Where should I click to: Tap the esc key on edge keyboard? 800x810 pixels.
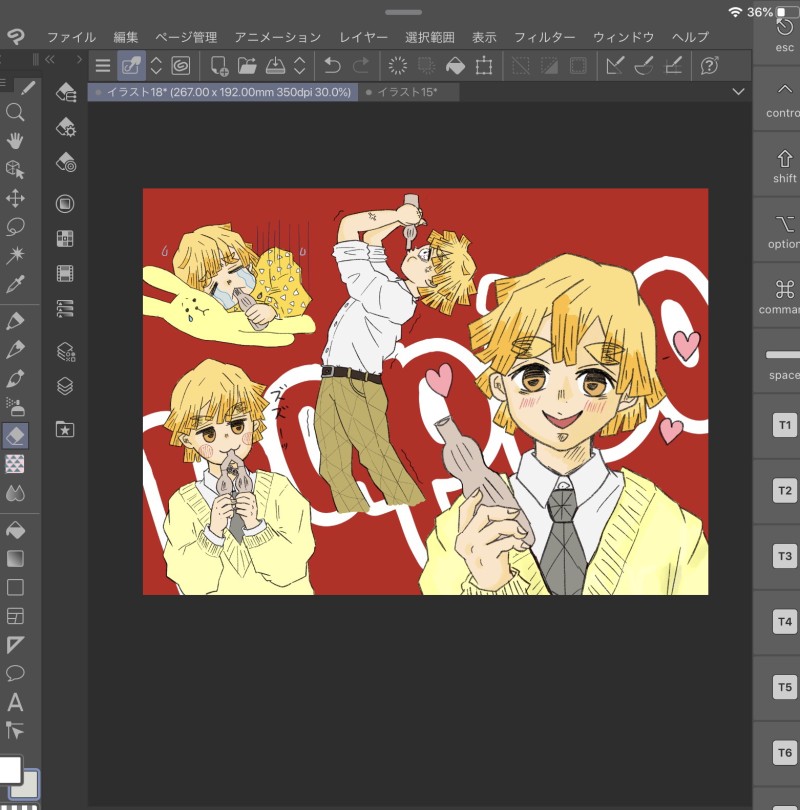pyautogui.click(x=784, y=35)
